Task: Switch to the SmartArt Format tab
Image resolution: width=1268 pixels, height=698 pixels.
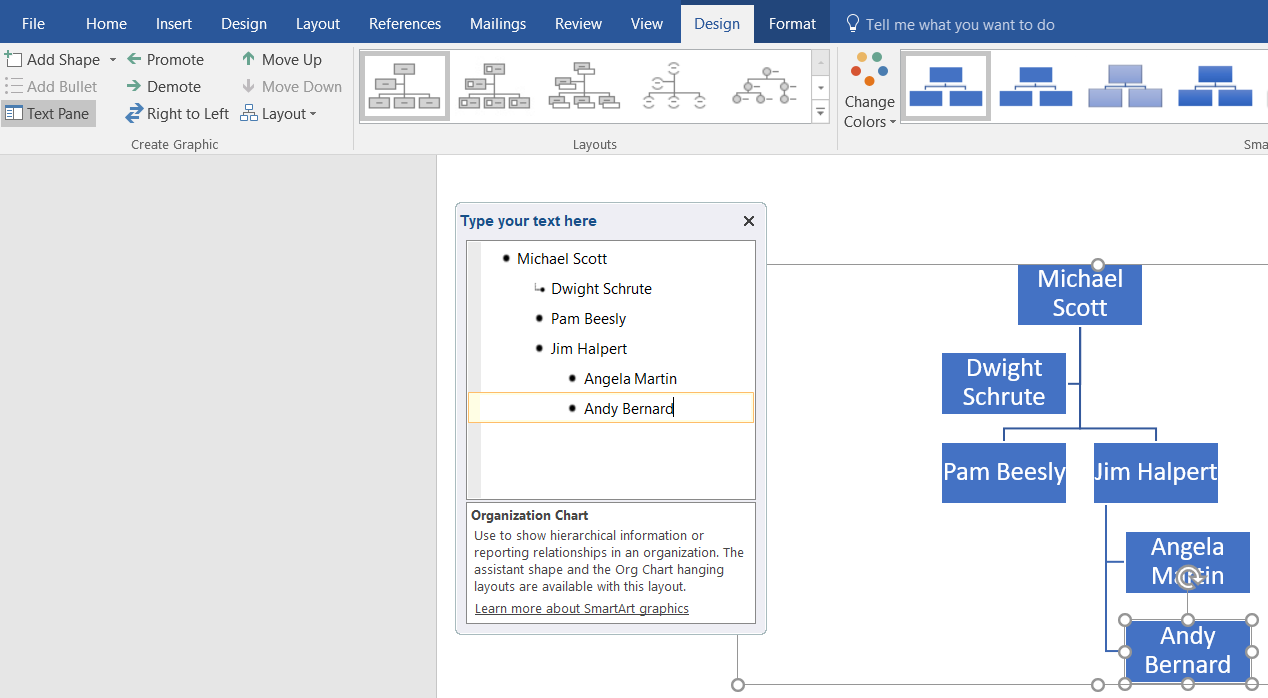Action: [793, 24]
